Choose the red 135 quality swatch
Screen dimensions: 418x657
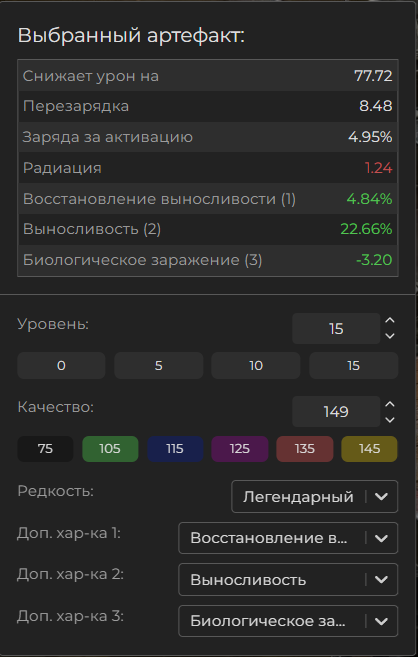305,449
